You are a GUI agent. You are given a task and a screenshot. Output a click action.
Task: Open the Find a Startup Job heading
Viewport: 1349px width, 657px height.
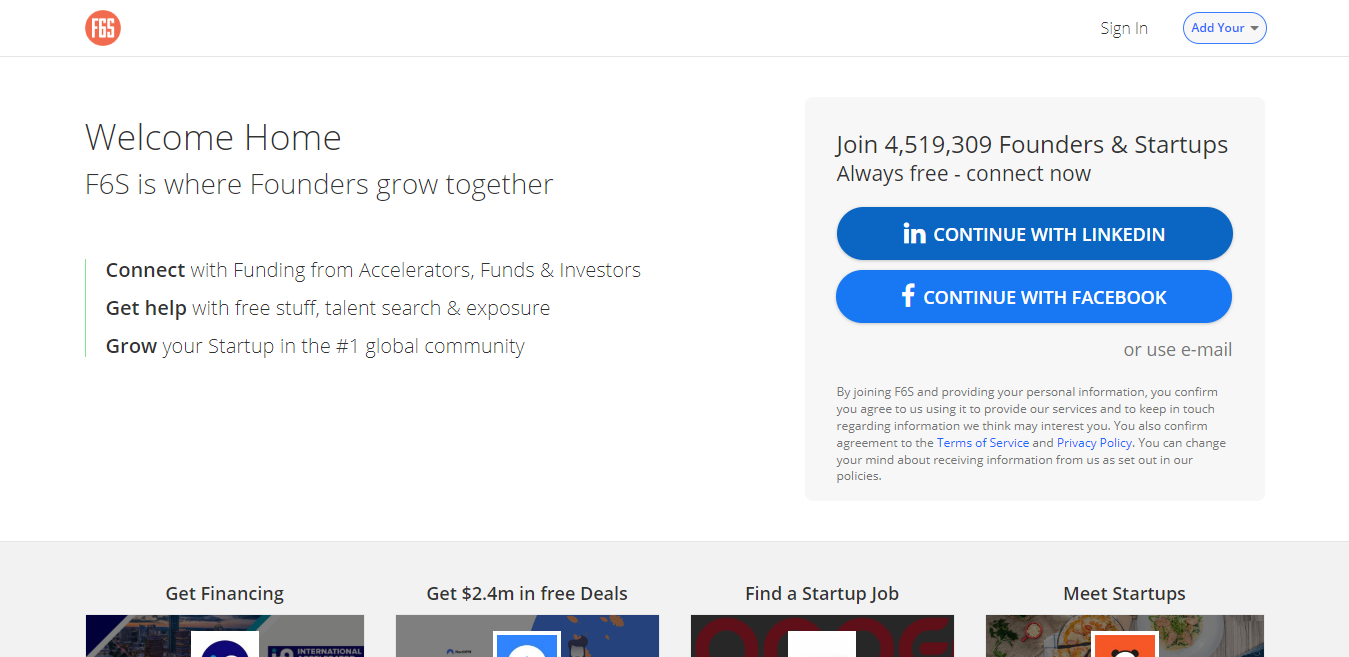(822, 593)
